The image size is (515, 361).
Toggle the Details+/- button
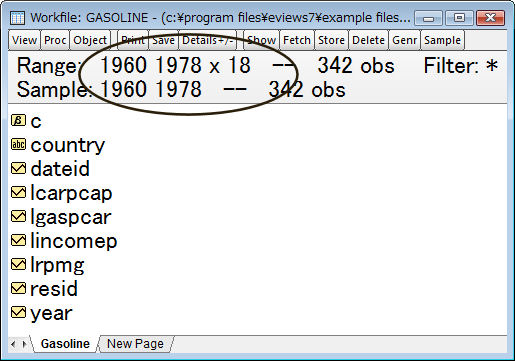(x=208, y=40)
